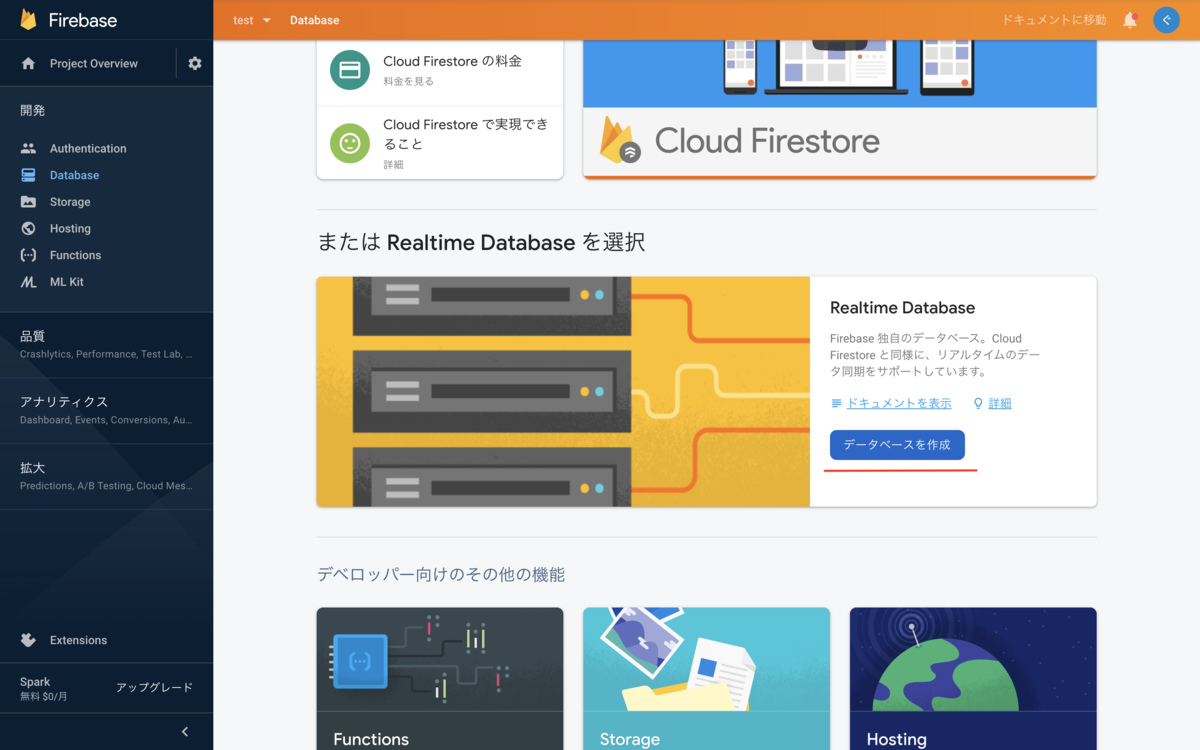This screenshot has height=750, width=1200.
Task: Click the 開発 section heading
Action: point(32,111)
